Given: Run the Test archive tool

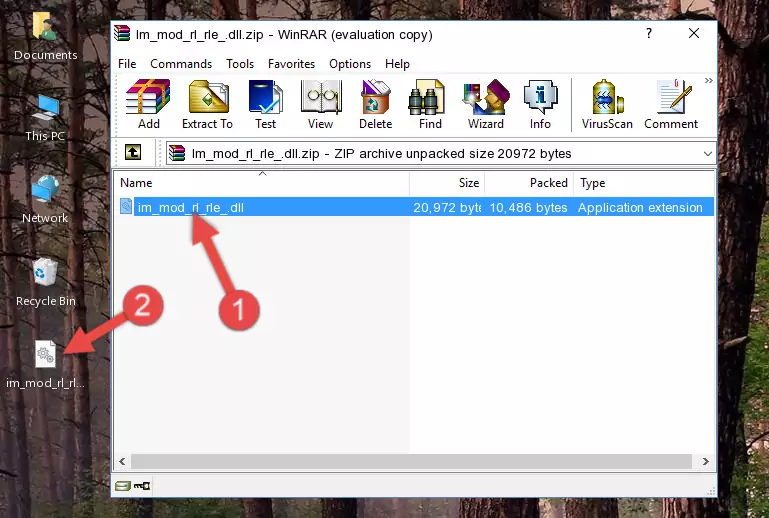Looking at the screenshot, I should pyautogui.click(x=265, y=104).
